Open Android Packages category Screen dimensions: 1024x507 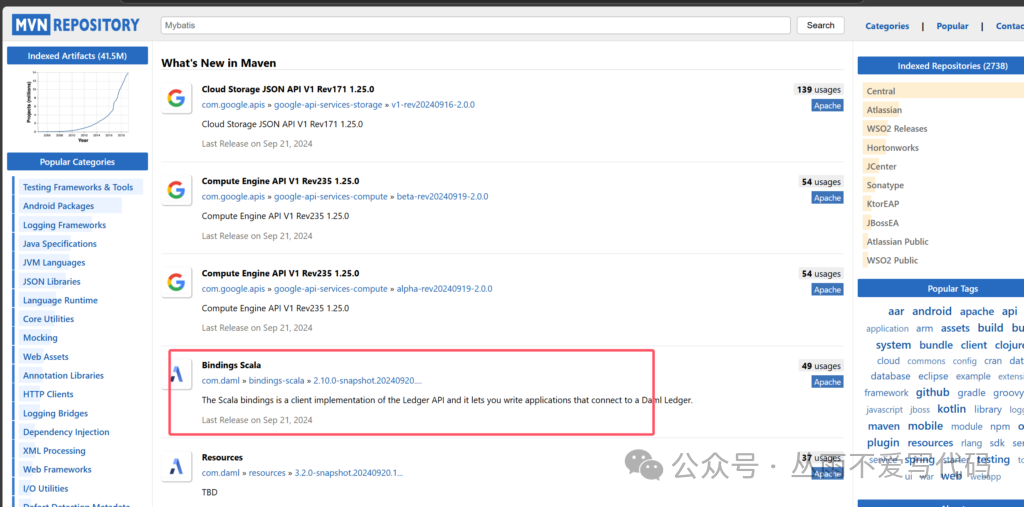tap(58, 206)
